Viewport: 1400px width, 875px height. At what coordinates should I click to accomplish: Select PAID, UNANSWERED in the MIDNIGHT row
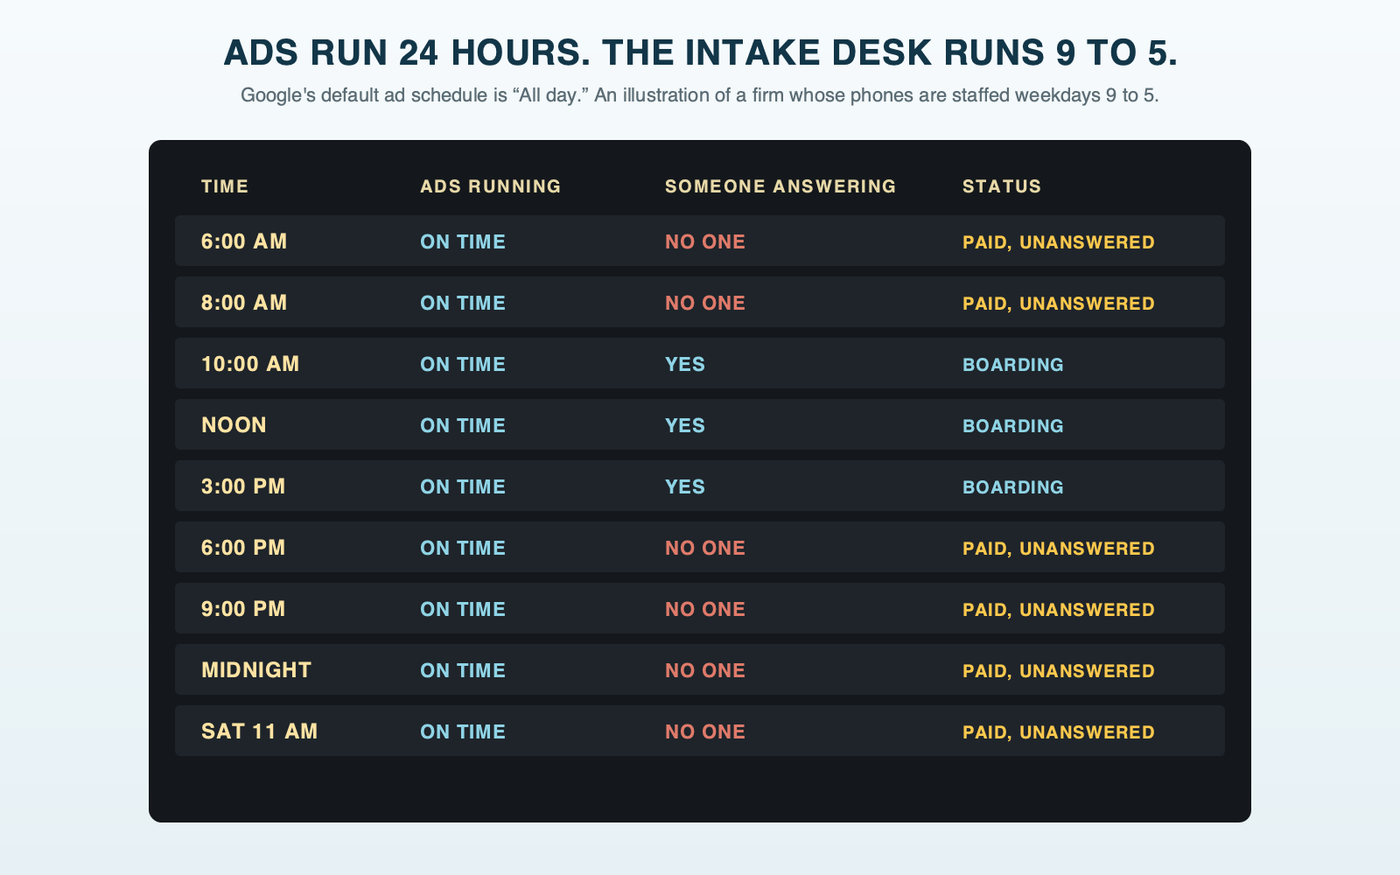point(1058,670)
